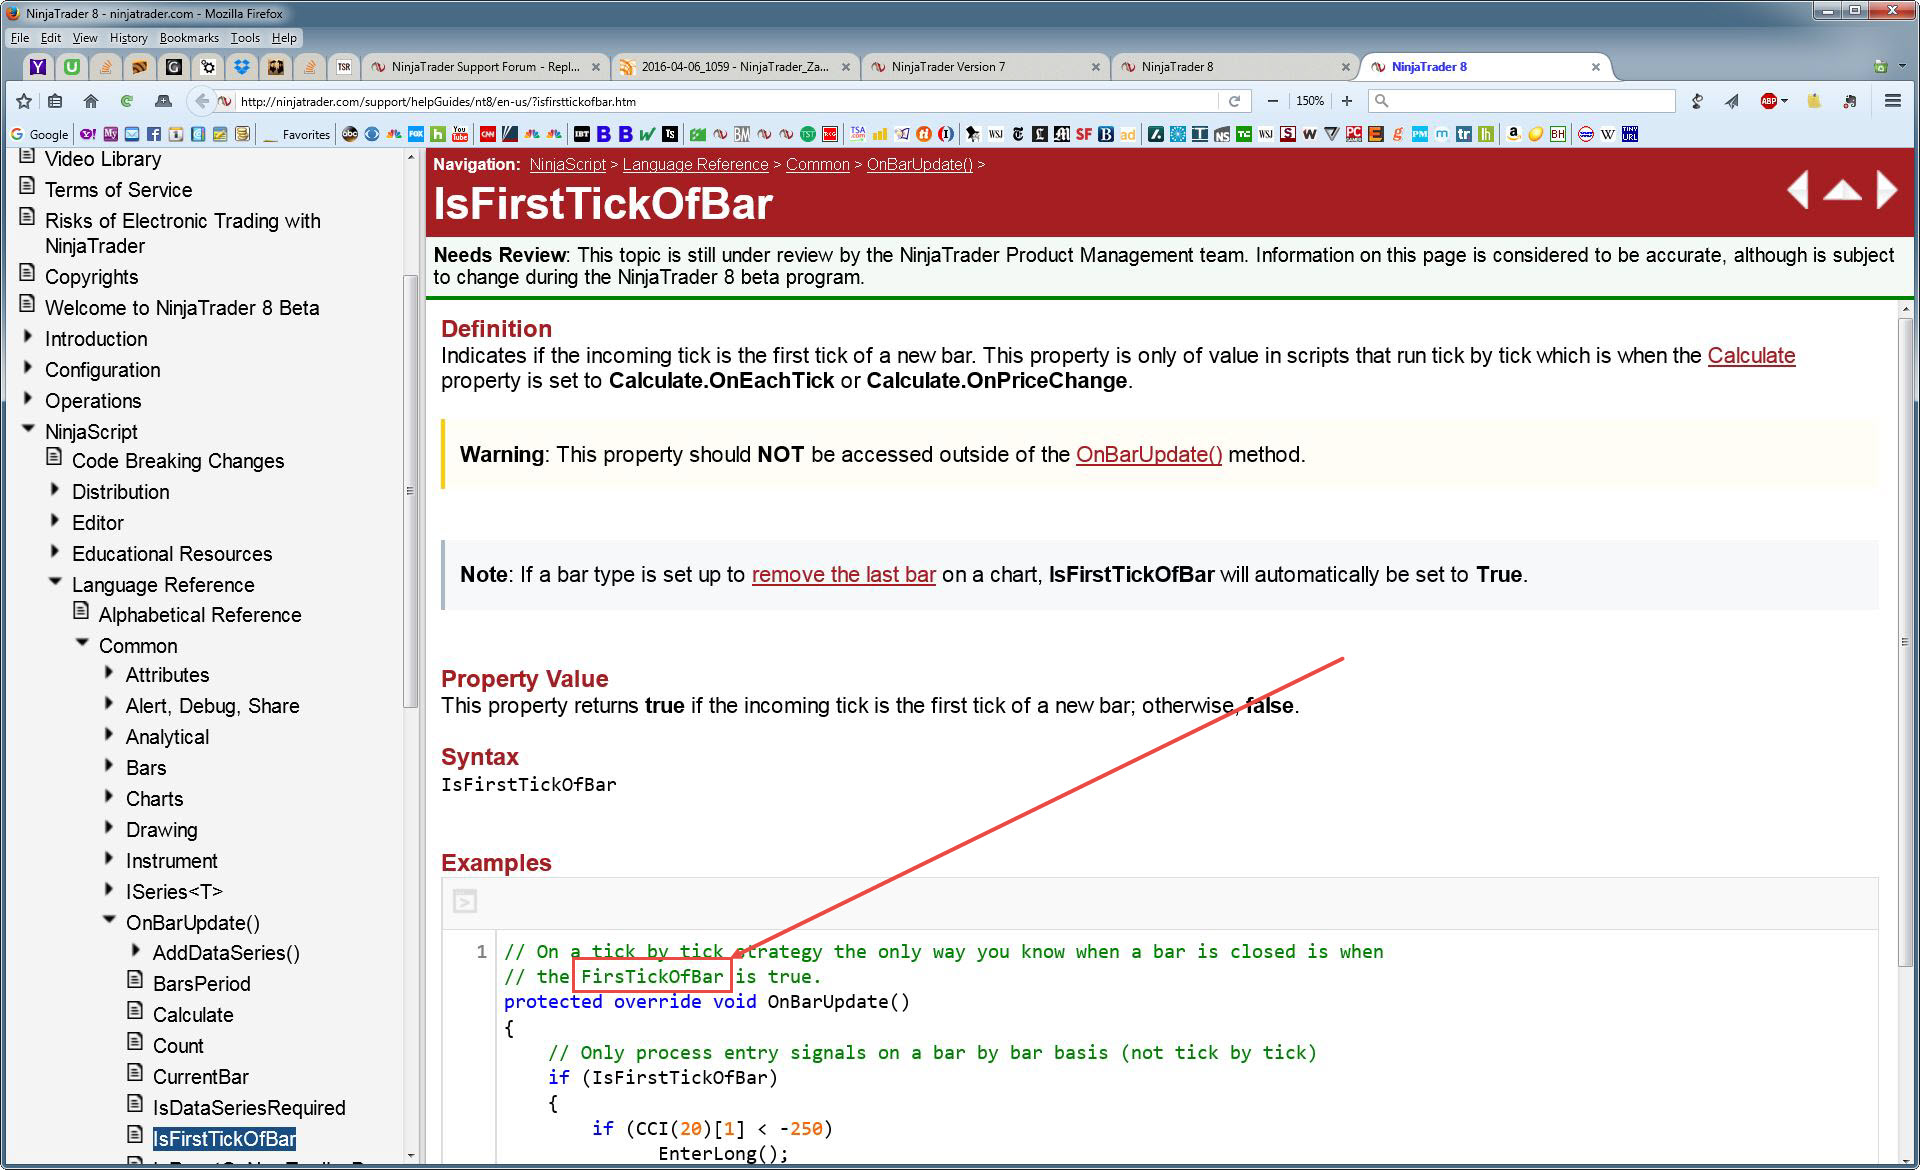The height and width of the screenshot is (1170, 1920).
Task: Go to previous topic arrow
Action: [1798, 190]
